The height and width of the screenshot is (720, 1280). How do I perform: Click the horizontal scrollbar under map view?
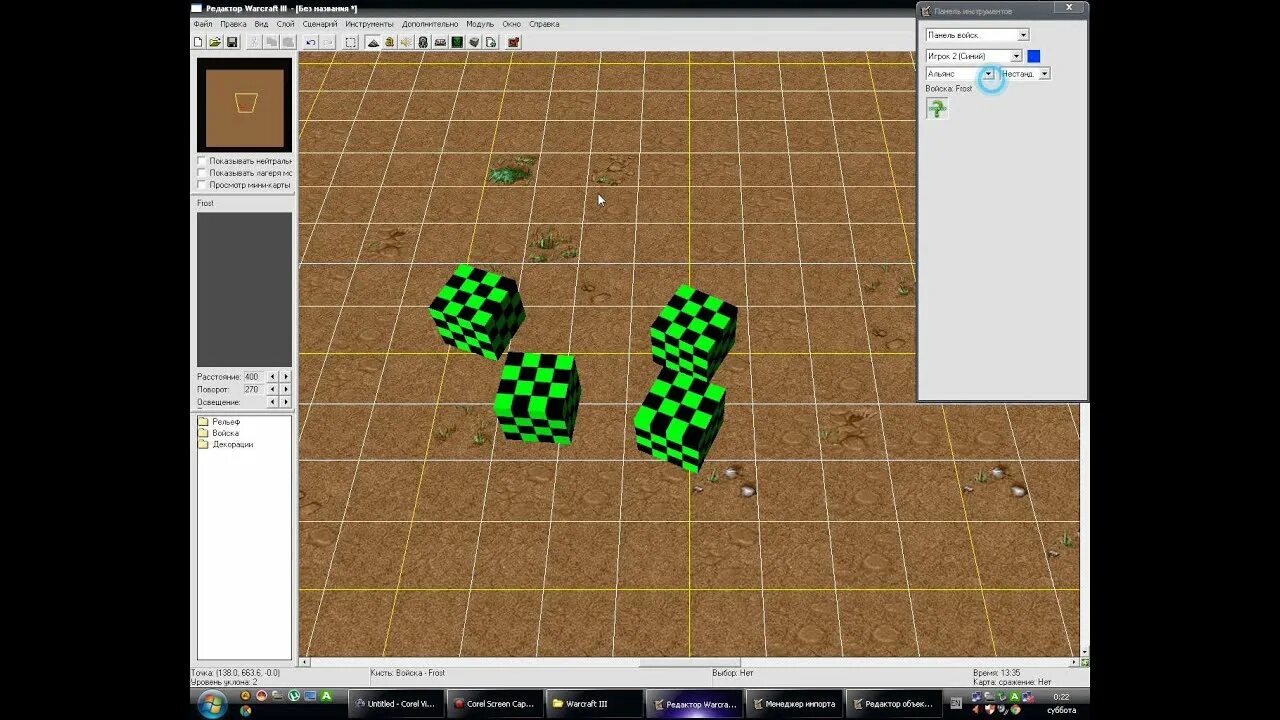[x=688, y=662]
